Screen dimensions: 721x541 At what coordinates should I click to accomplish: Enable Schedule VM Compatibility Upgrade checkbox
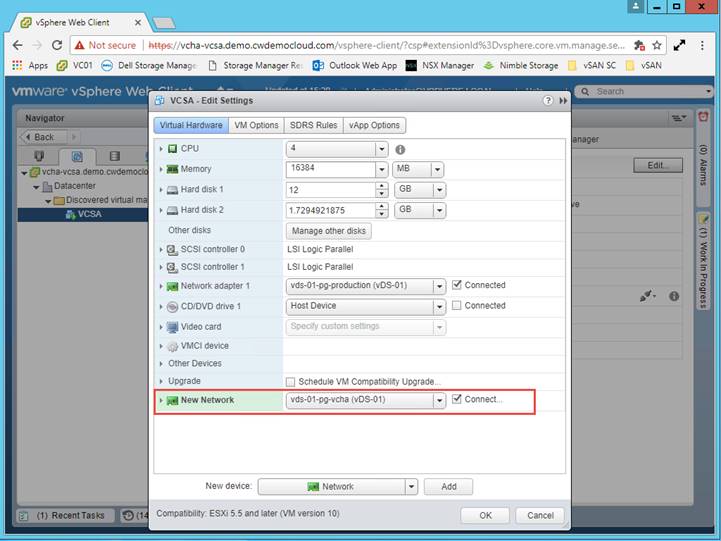tap(290, 382)
